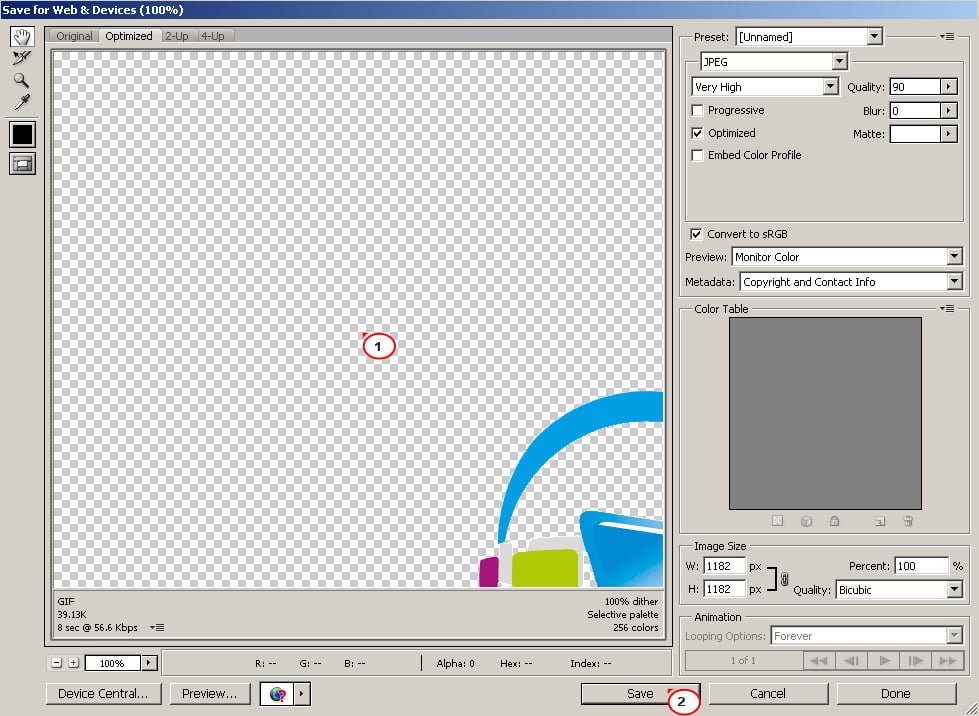The width and height of the screenshot is (979, 716).
Task: Enable the Progressive checkbox
Action: pos(698,111)
